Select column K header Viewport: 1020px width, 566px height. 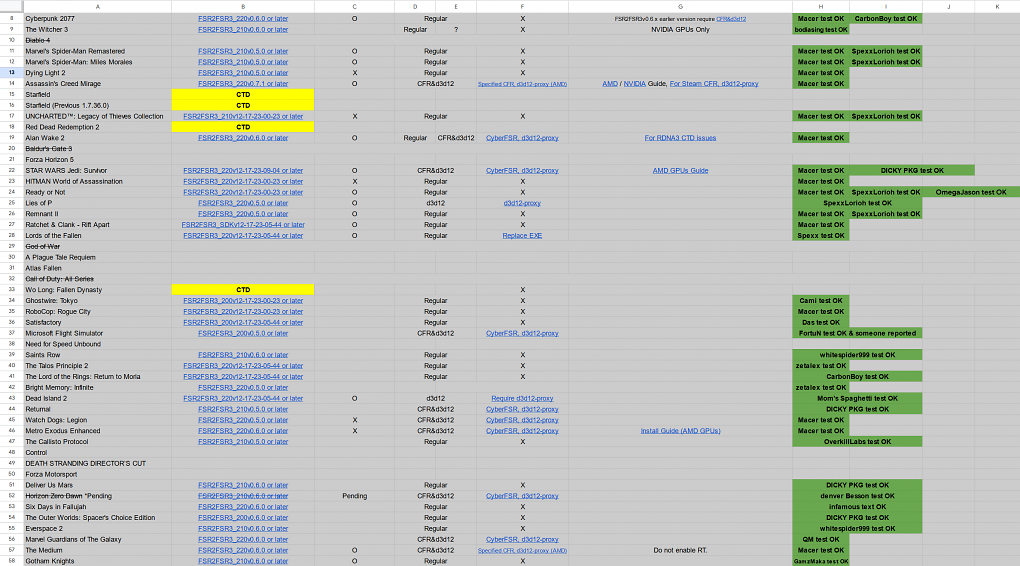[997, 7]
